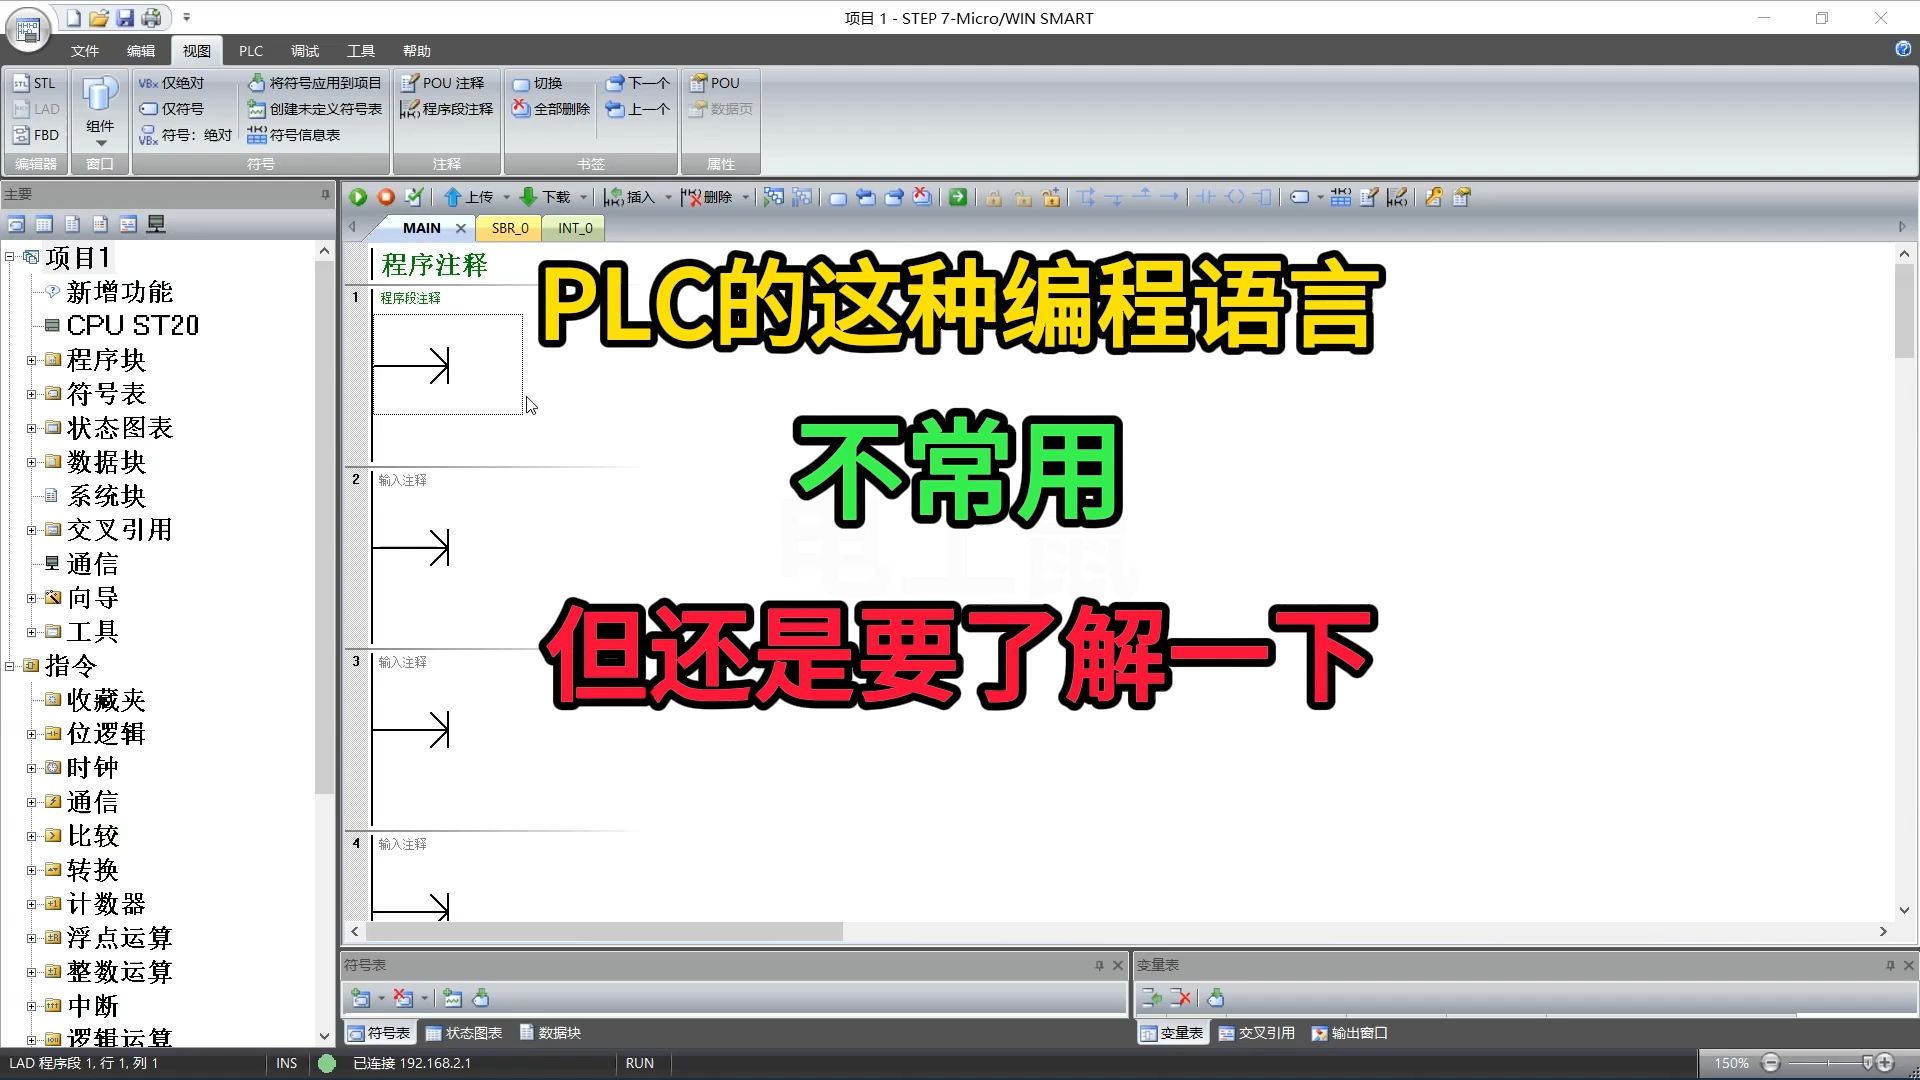Click the compile program icon
The width and height of the screenshot is (1920, 1080).
[x=414, y=197]
